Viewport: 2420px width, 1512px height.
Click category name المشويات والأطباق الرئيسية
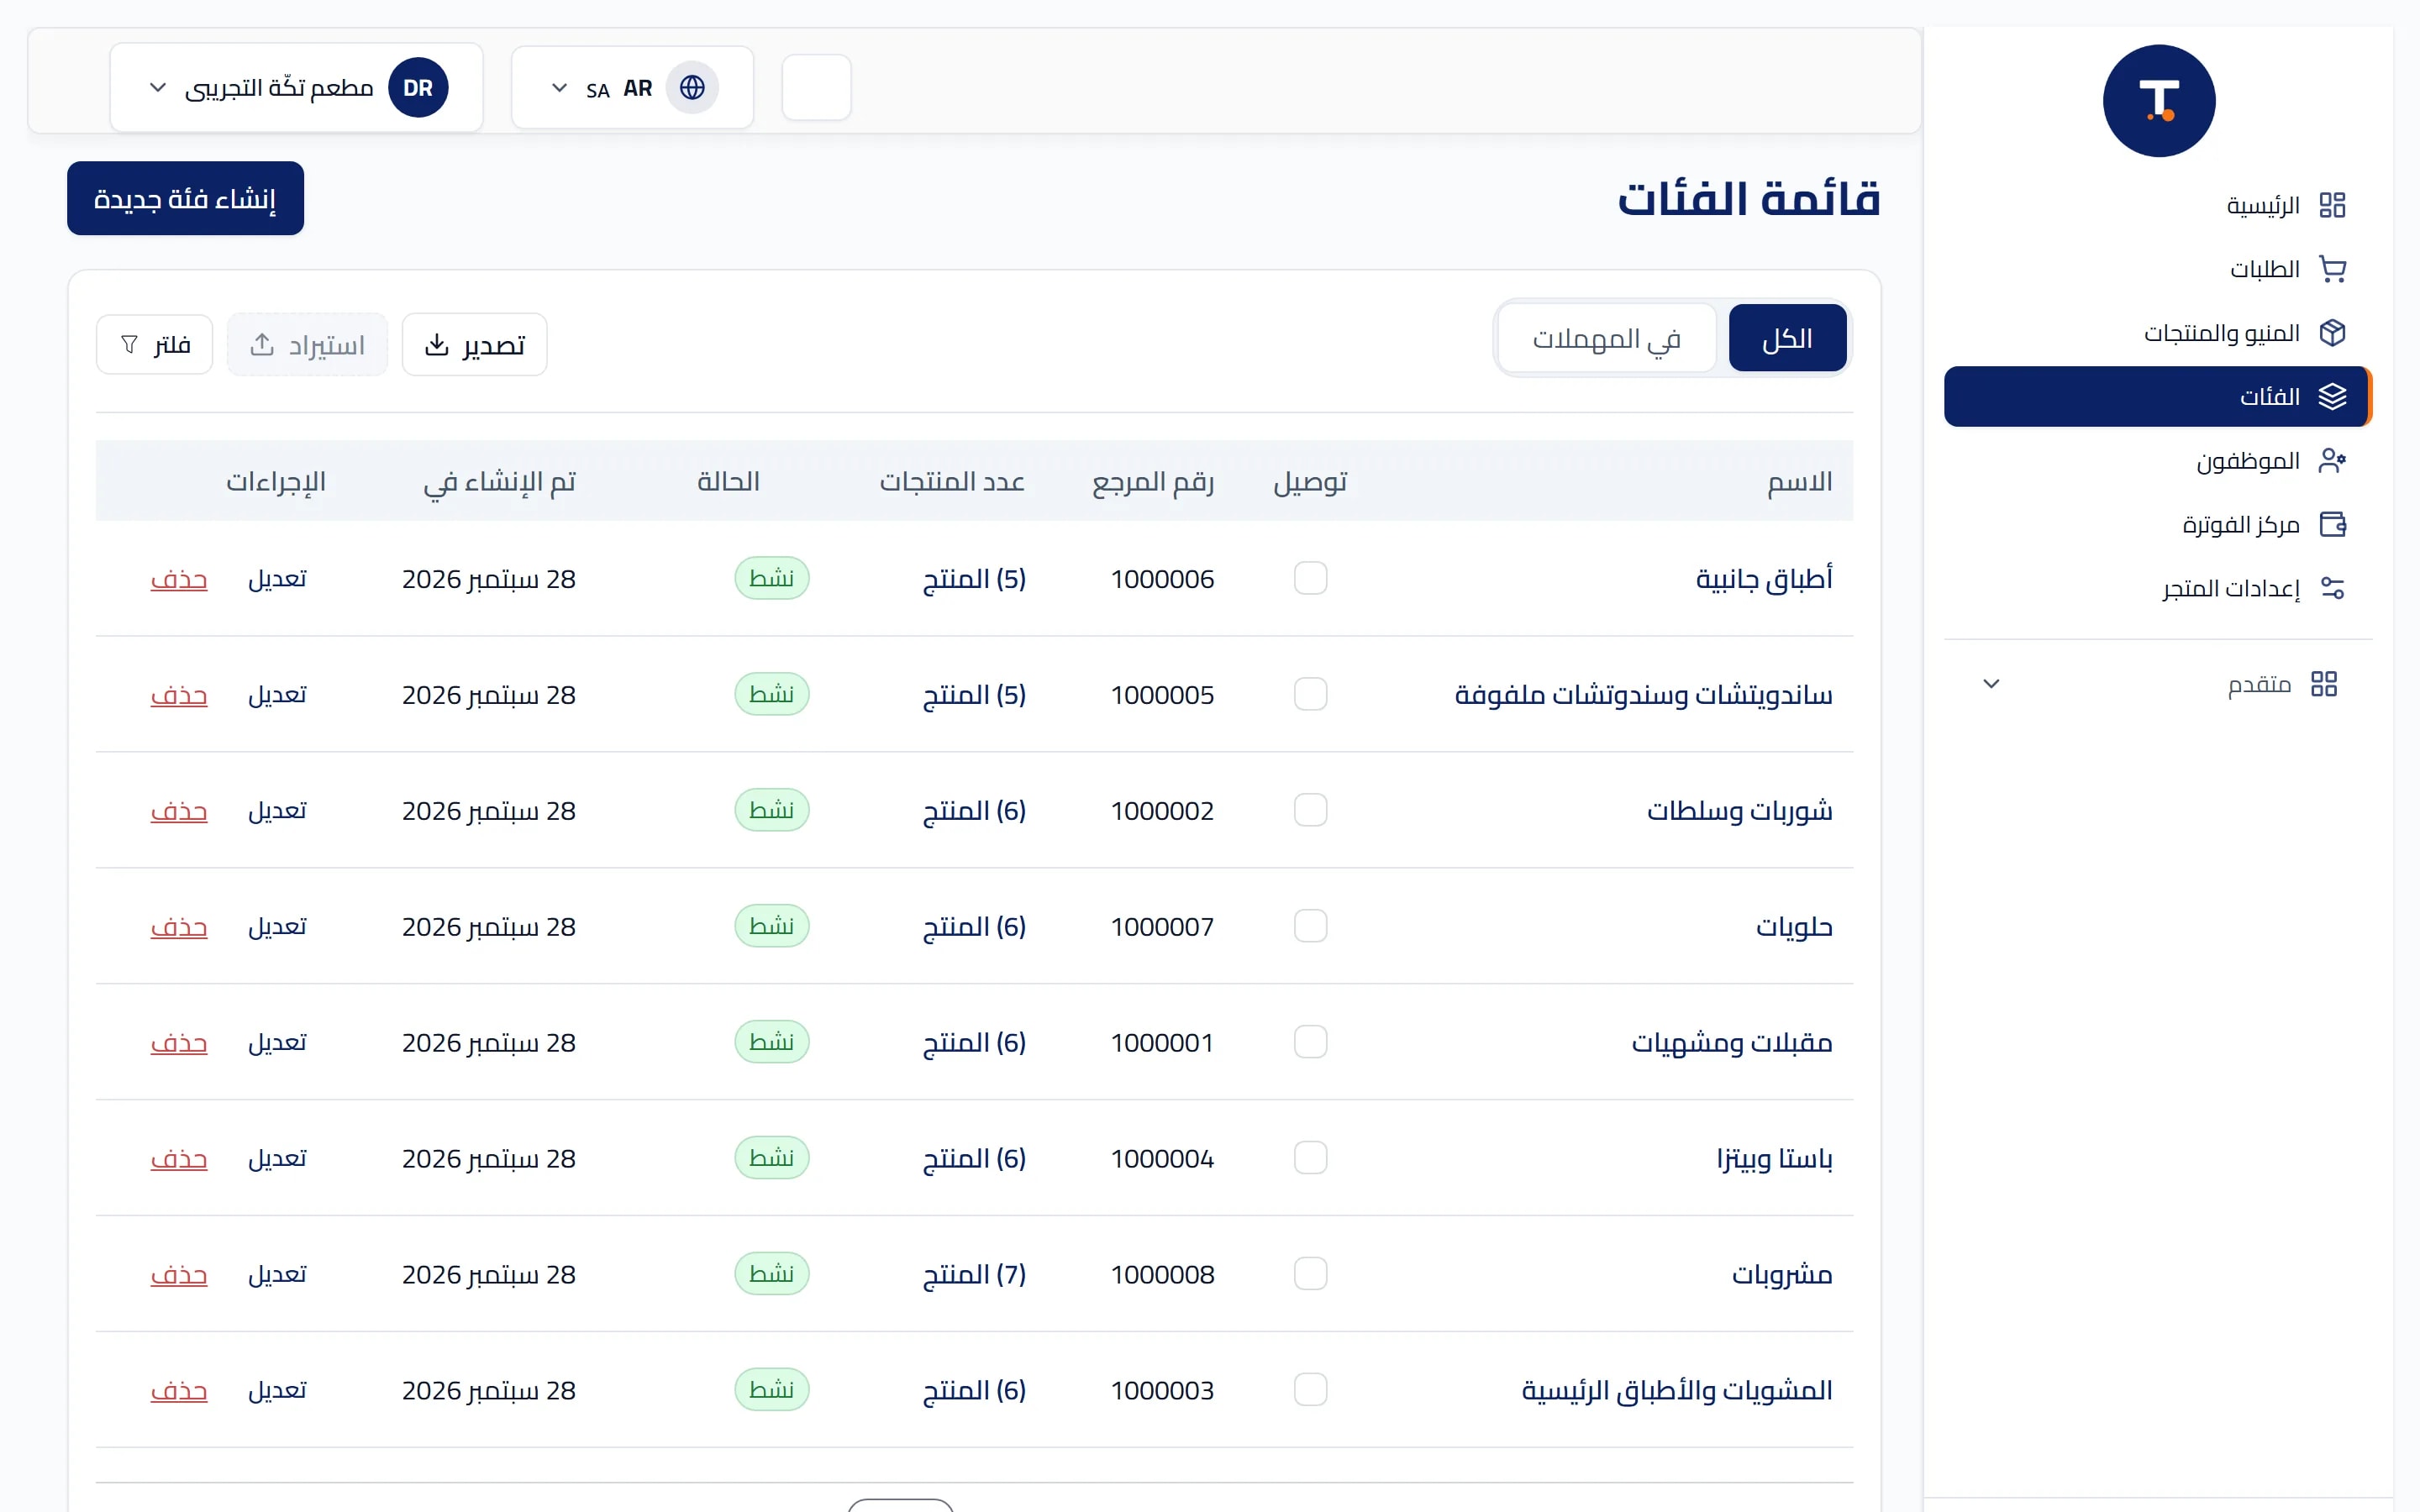(1677, 1391)
